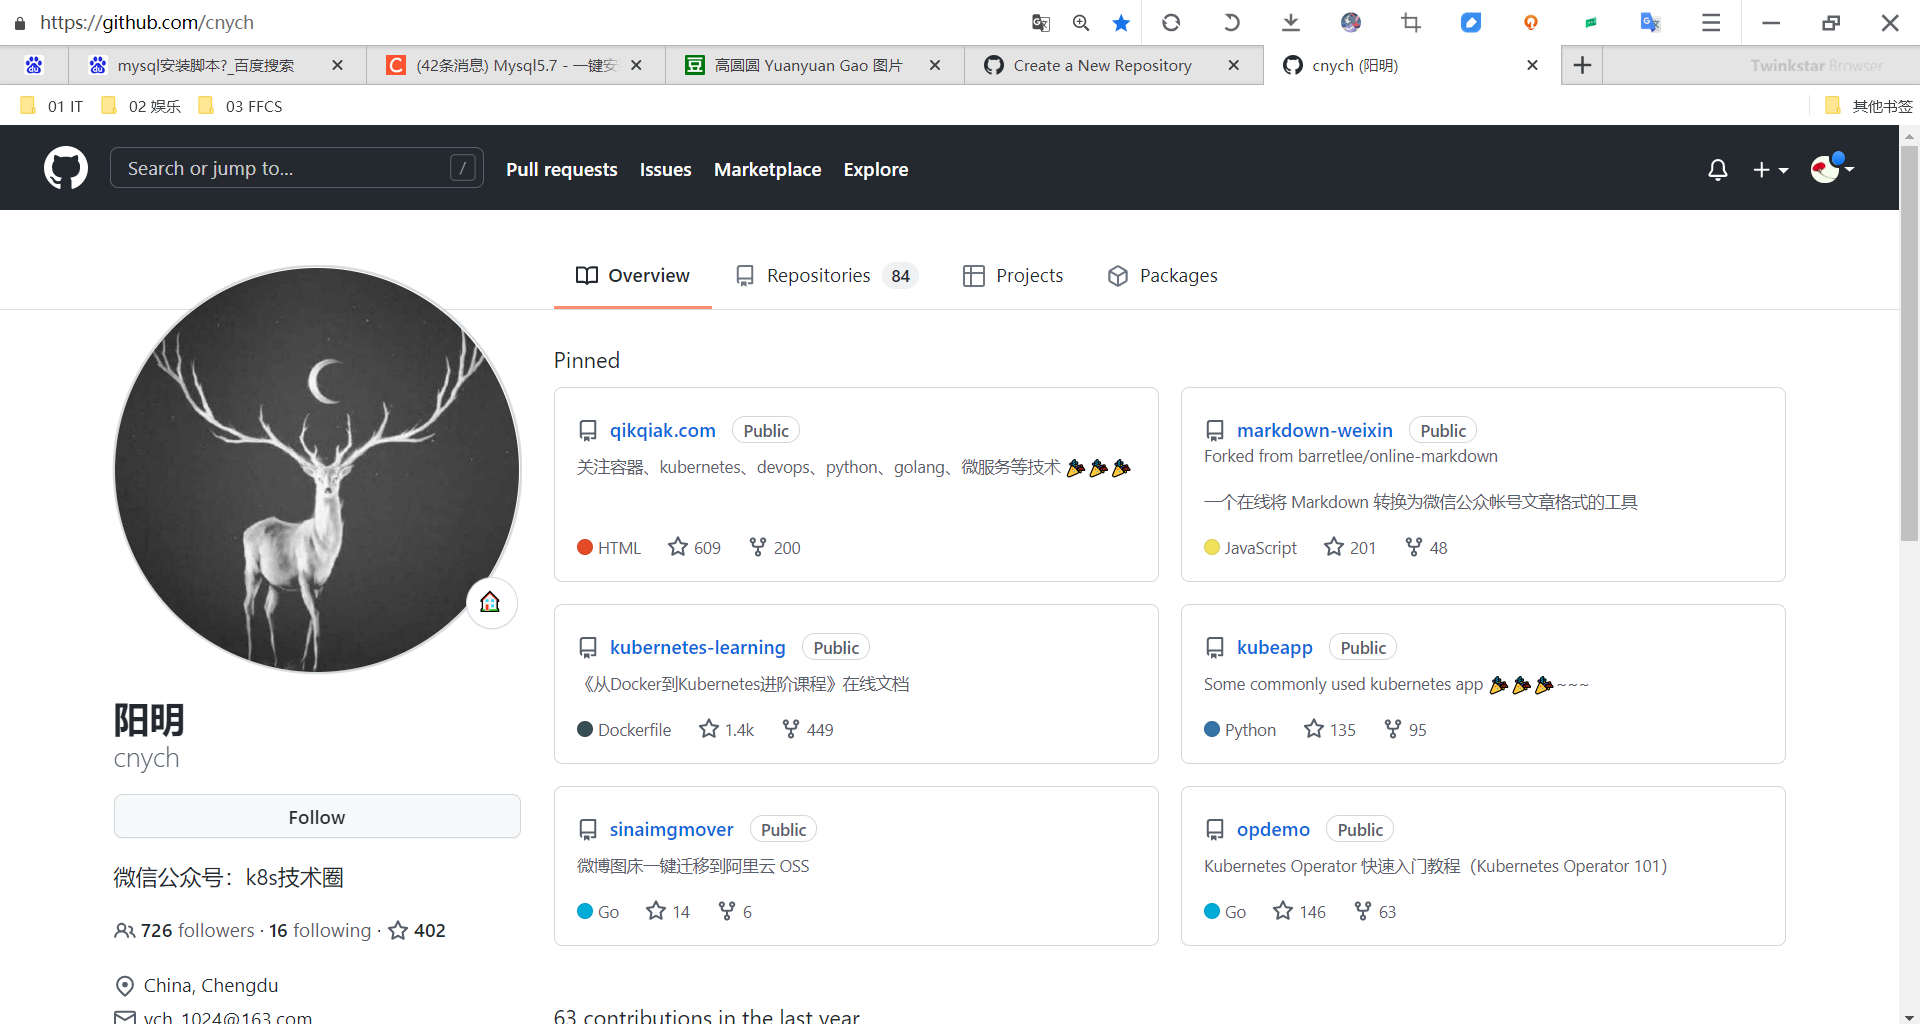View the 402 starred repositories
The height and width of the screenshot is (1024, 1920).
point(417,930)
